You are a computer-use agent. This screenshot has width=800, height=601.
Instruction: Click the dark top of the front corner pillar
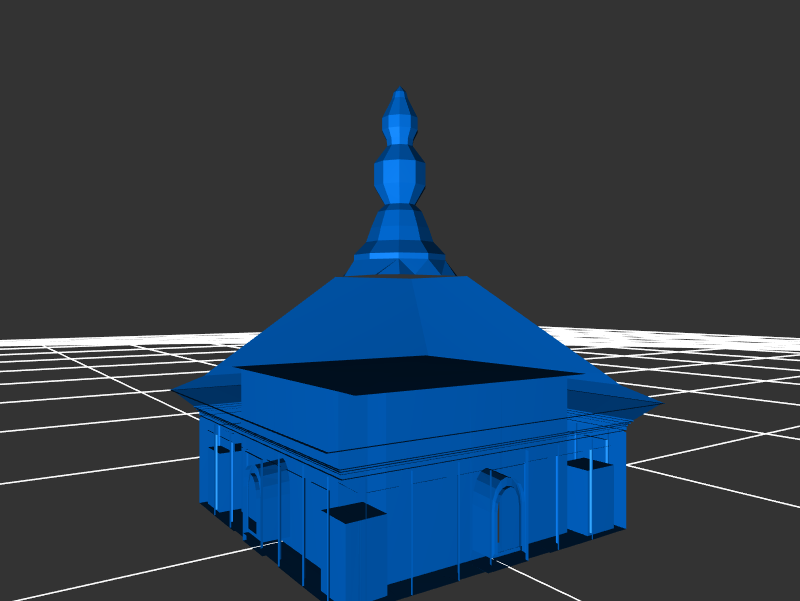coord(353,513)
